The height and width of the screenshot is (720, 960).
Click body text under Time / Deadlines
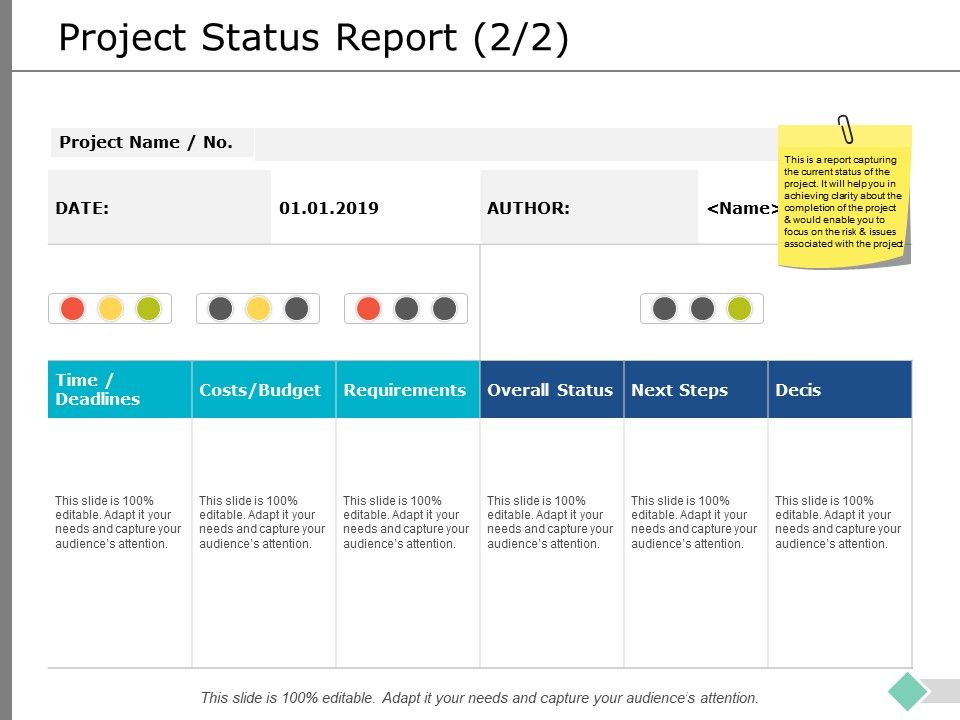coord(118,522)
